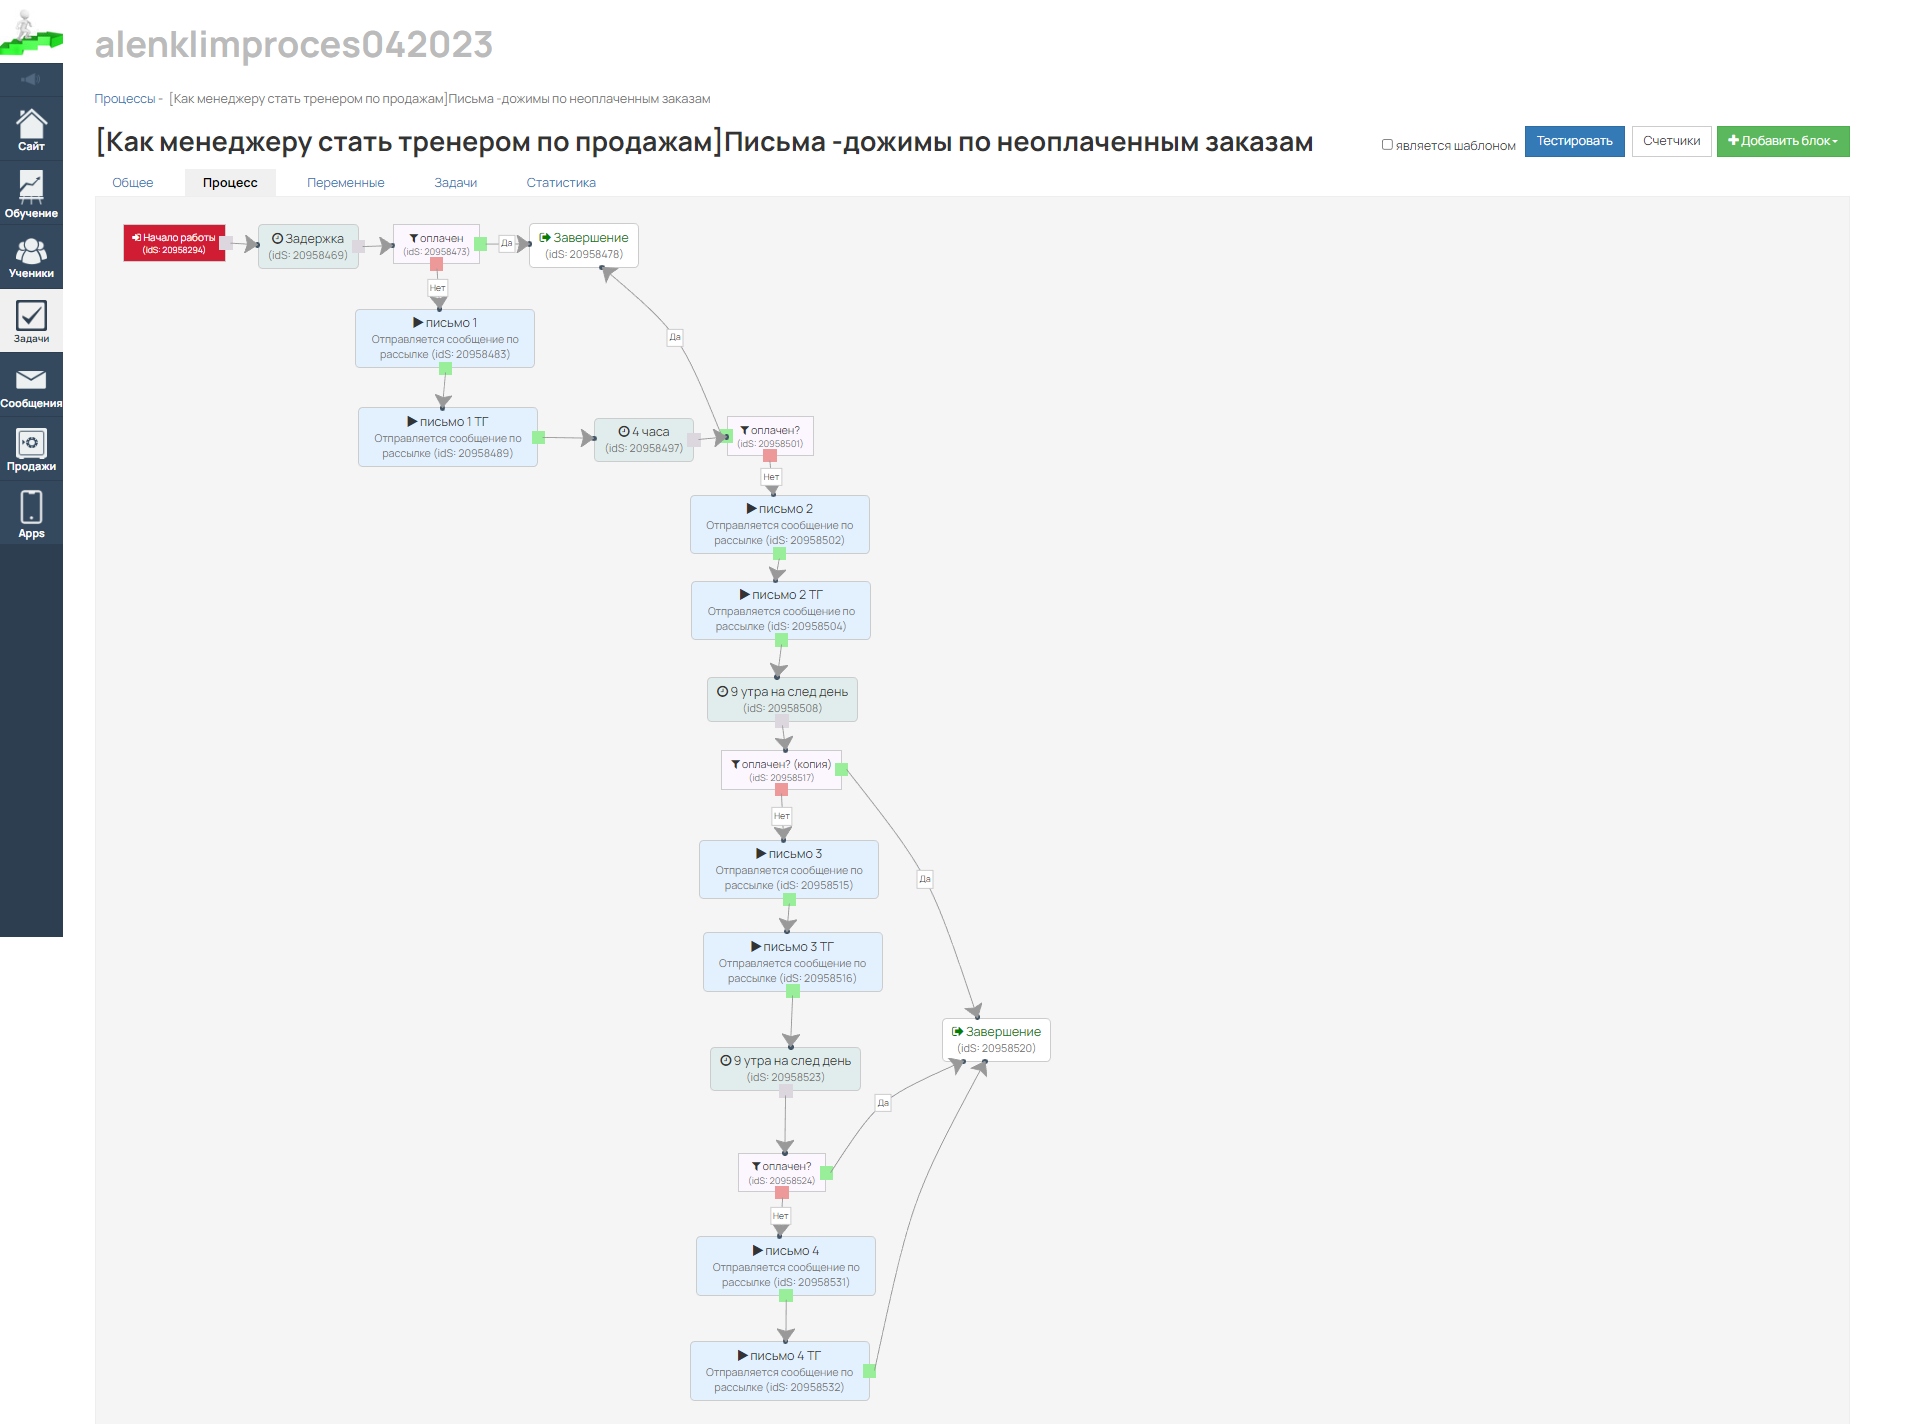Screen dimensions: 1920x1424
Task: Click the green output connector of 'письмо 4 ТГ'
Action: [x=869, y=1371]
